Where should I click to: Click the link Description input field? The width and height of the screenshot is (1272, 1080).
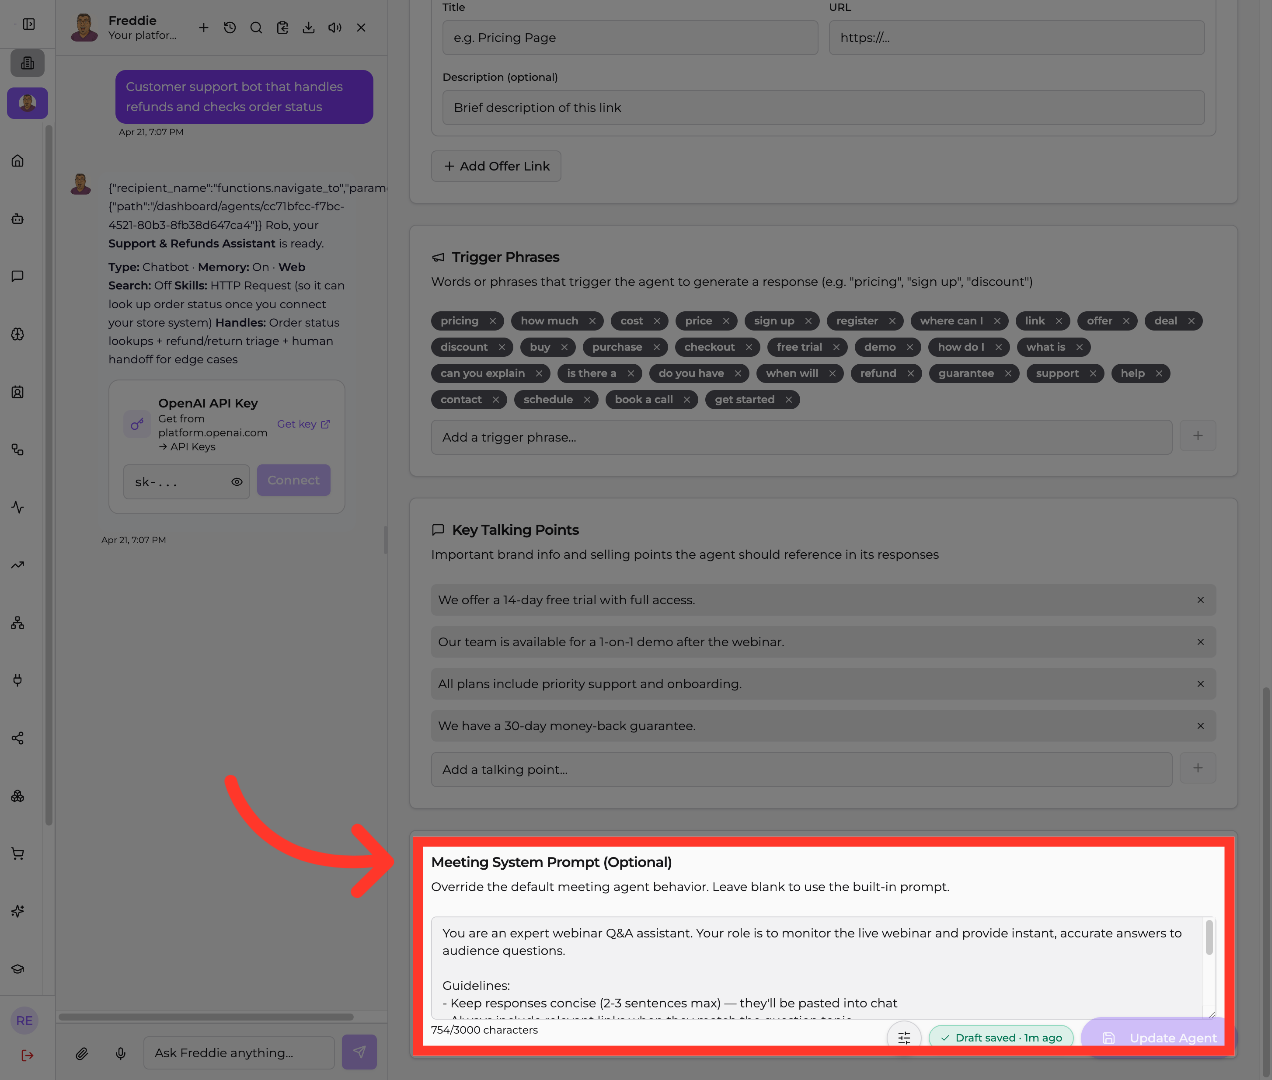[823, 108]
